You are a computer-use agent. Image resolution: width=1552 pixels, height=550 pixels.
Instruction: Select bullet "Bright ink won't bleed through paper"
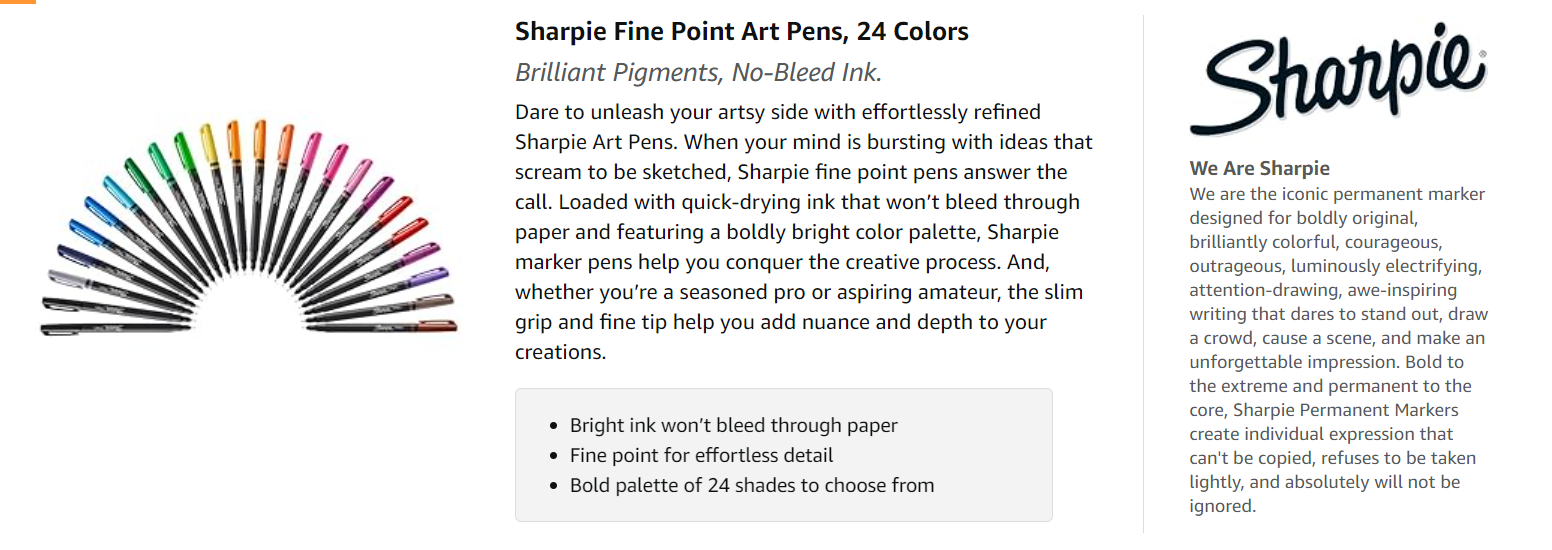[x=733, y=425]
